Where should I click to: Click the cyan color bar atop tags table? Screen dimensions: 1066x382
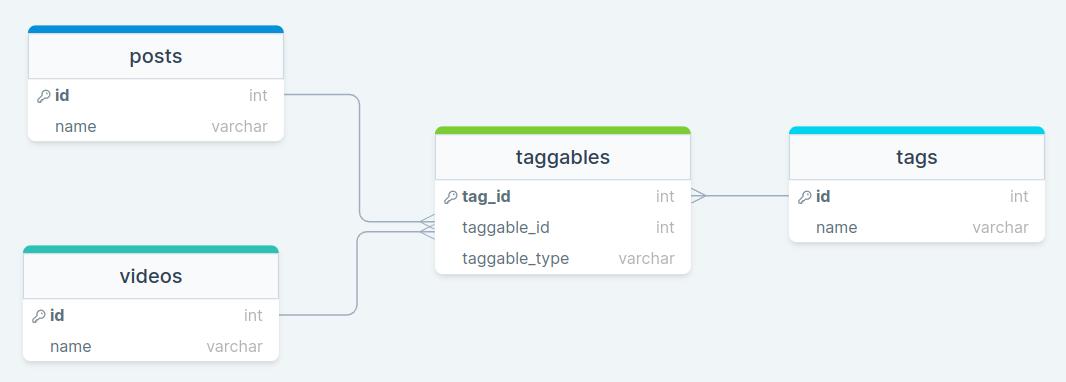click(916, 130)
